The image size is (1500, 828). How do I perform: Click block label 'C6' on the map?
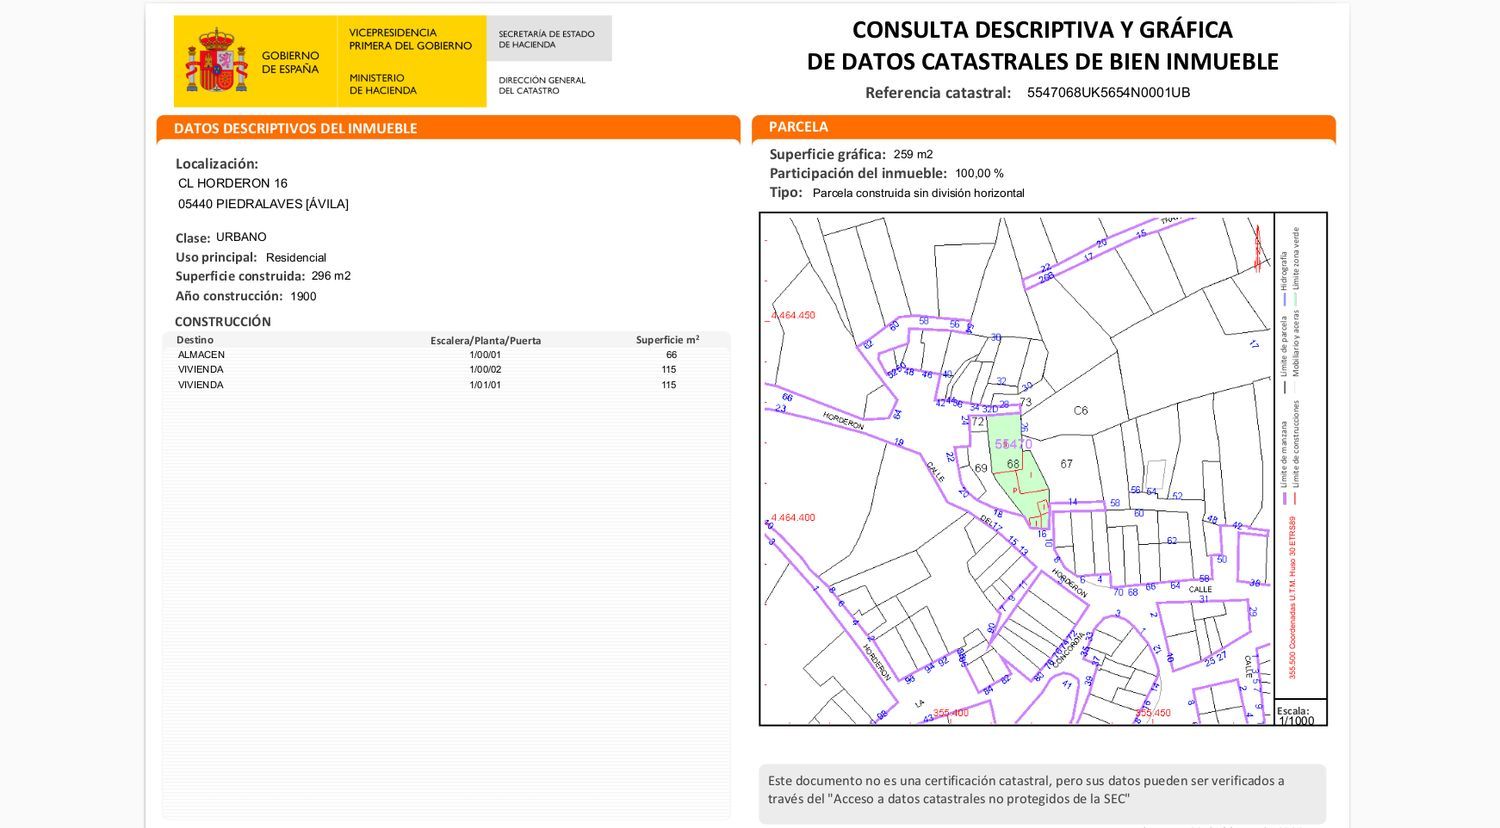pos(1081,410)
